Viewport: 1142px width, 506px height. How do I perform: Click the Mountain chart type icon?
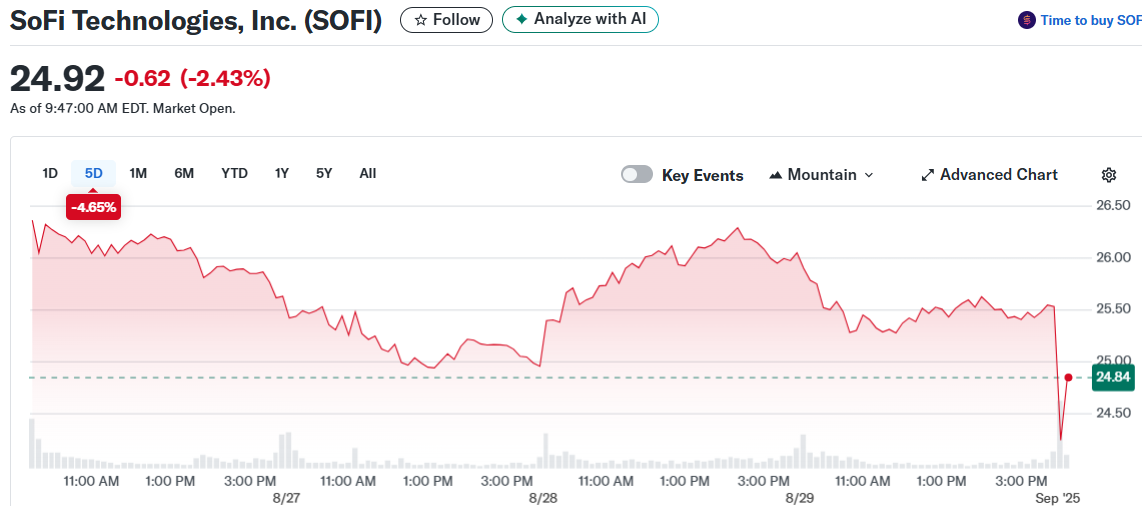[776, 175]
